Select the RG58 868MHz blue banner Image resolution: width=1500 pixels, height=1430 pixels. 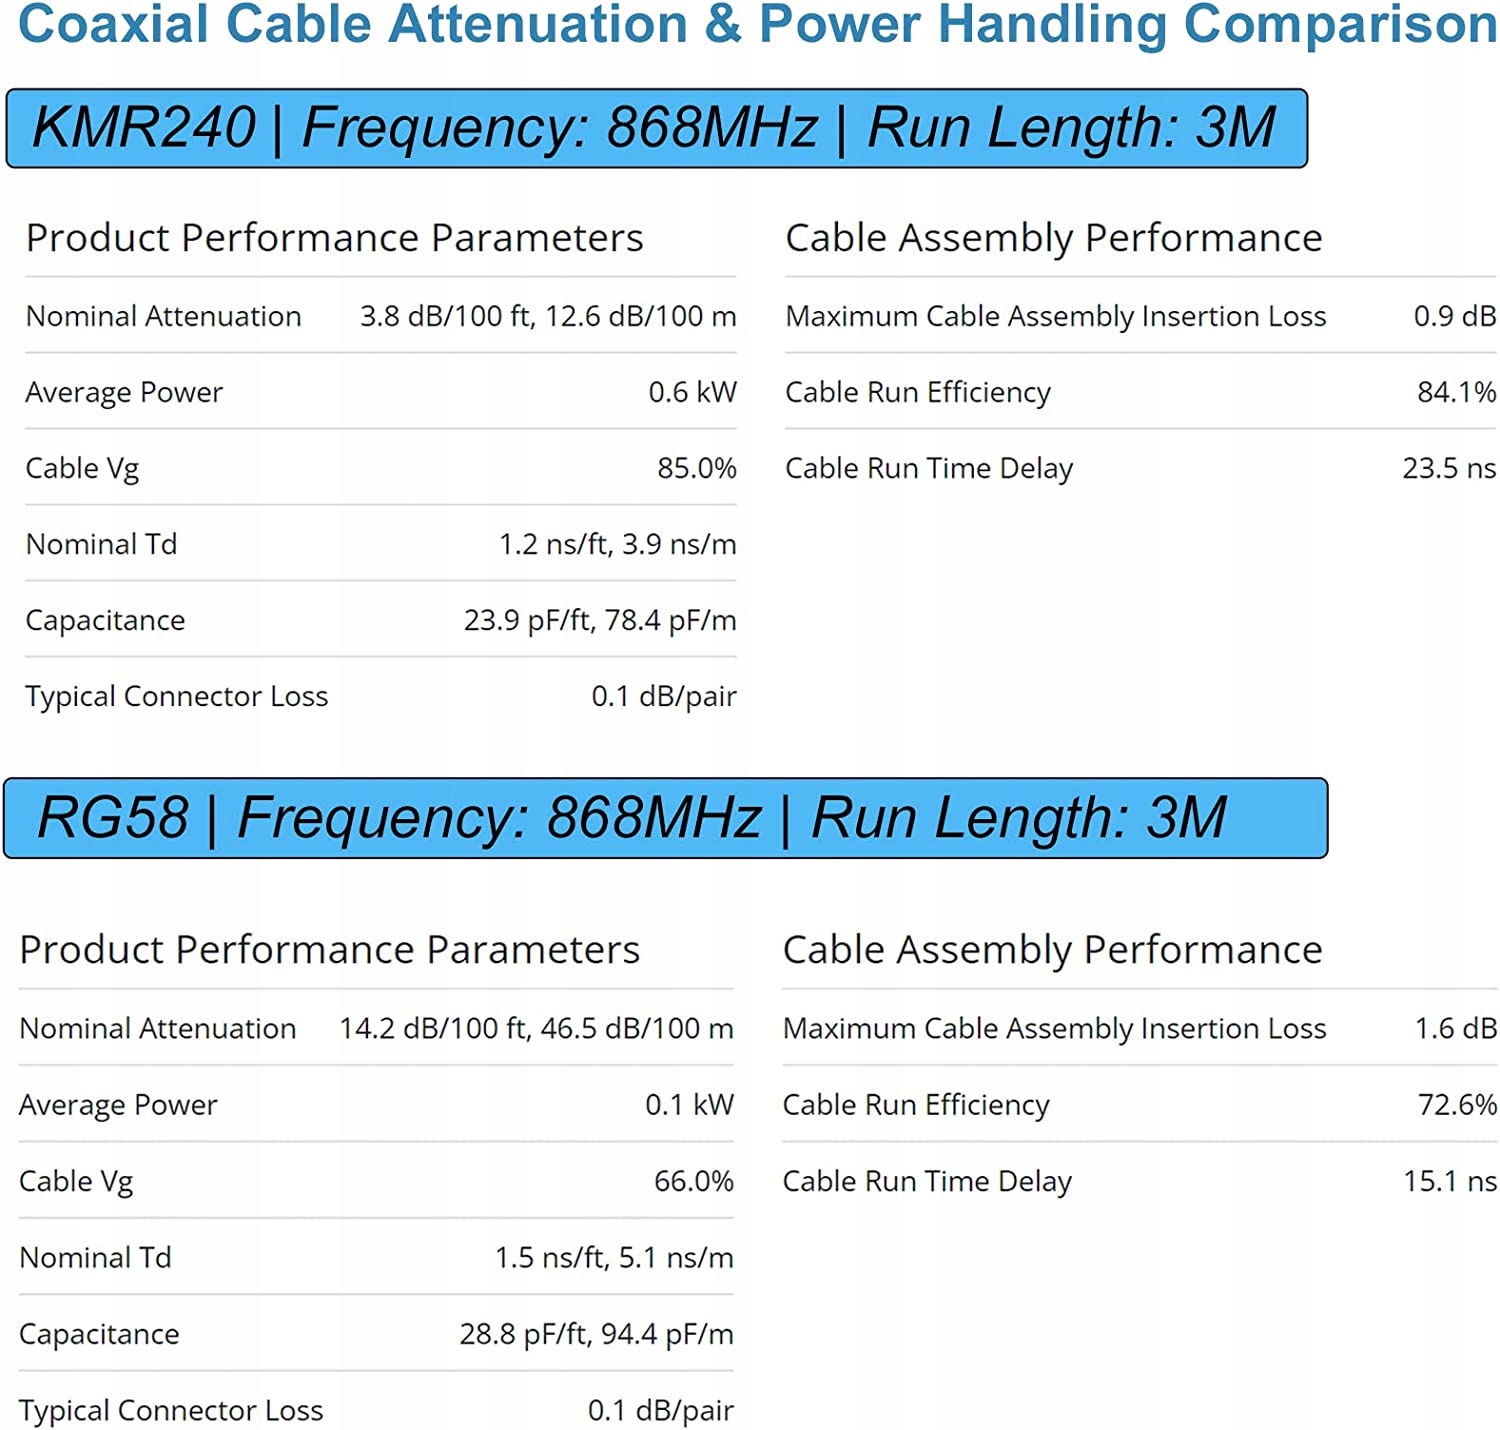(665, 818)
